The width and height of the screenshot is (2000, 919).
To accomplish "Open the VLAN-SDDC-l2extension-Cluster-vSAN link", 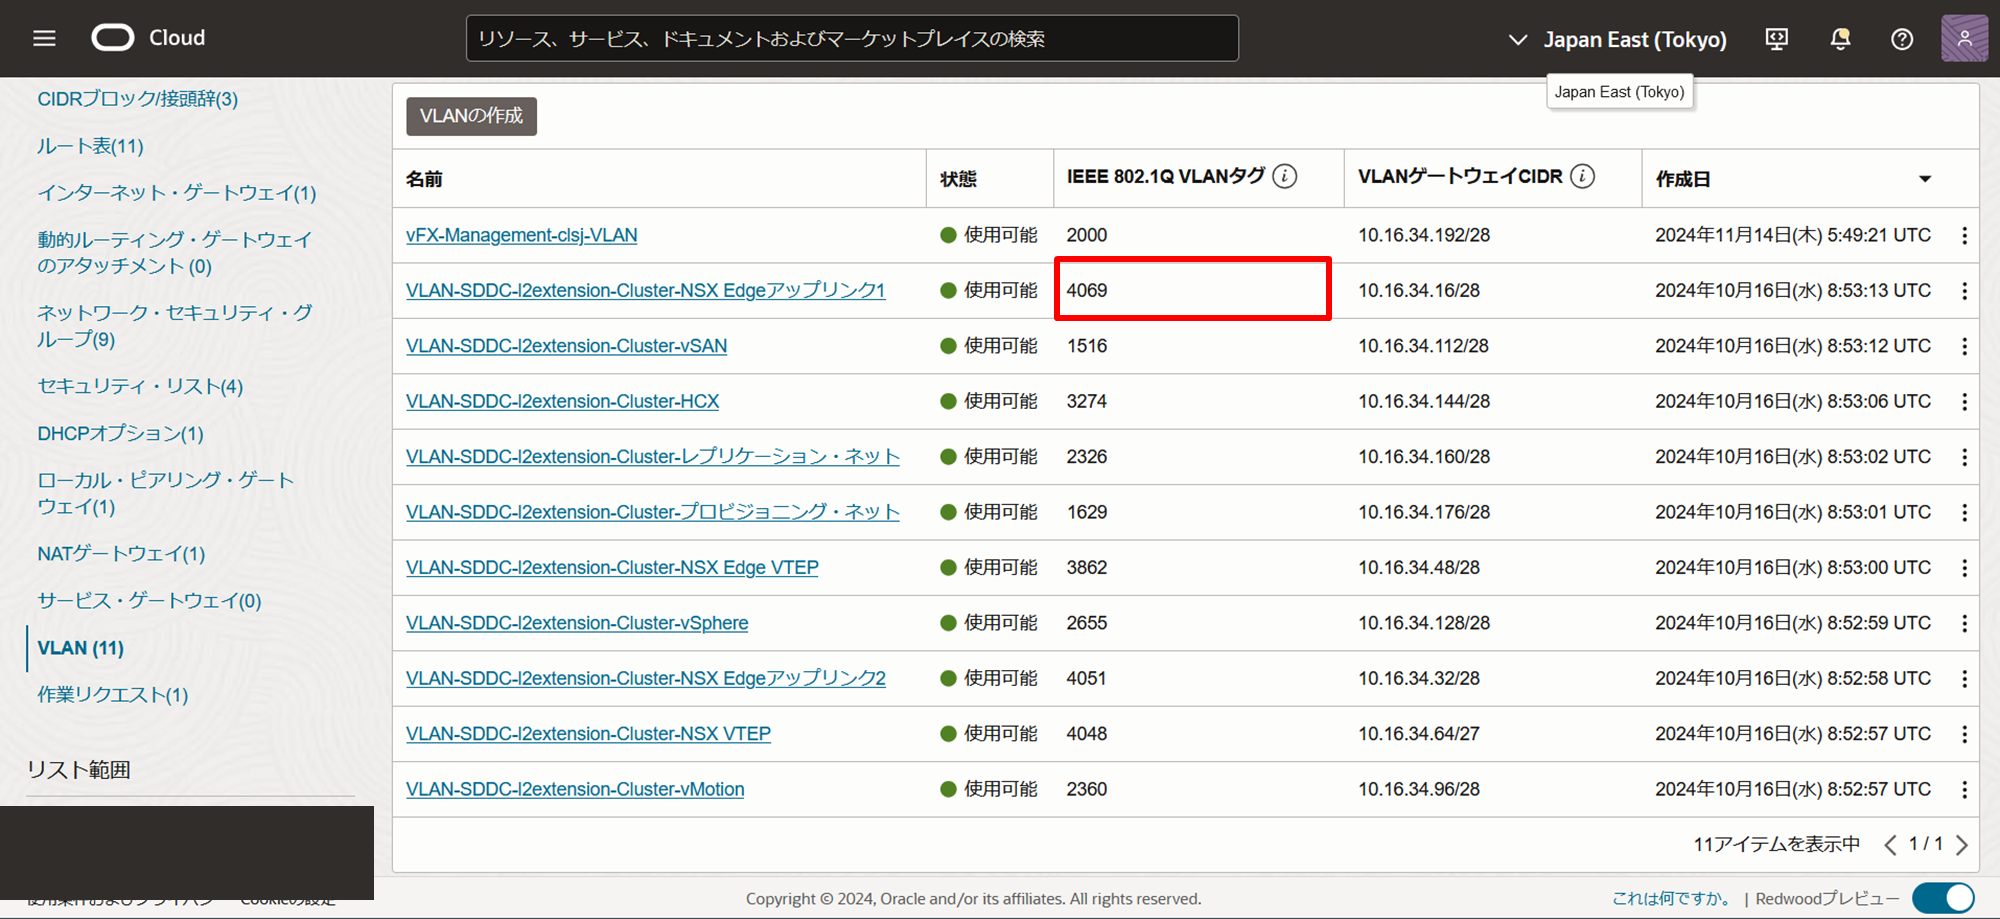I will click(x=567, y=346).
